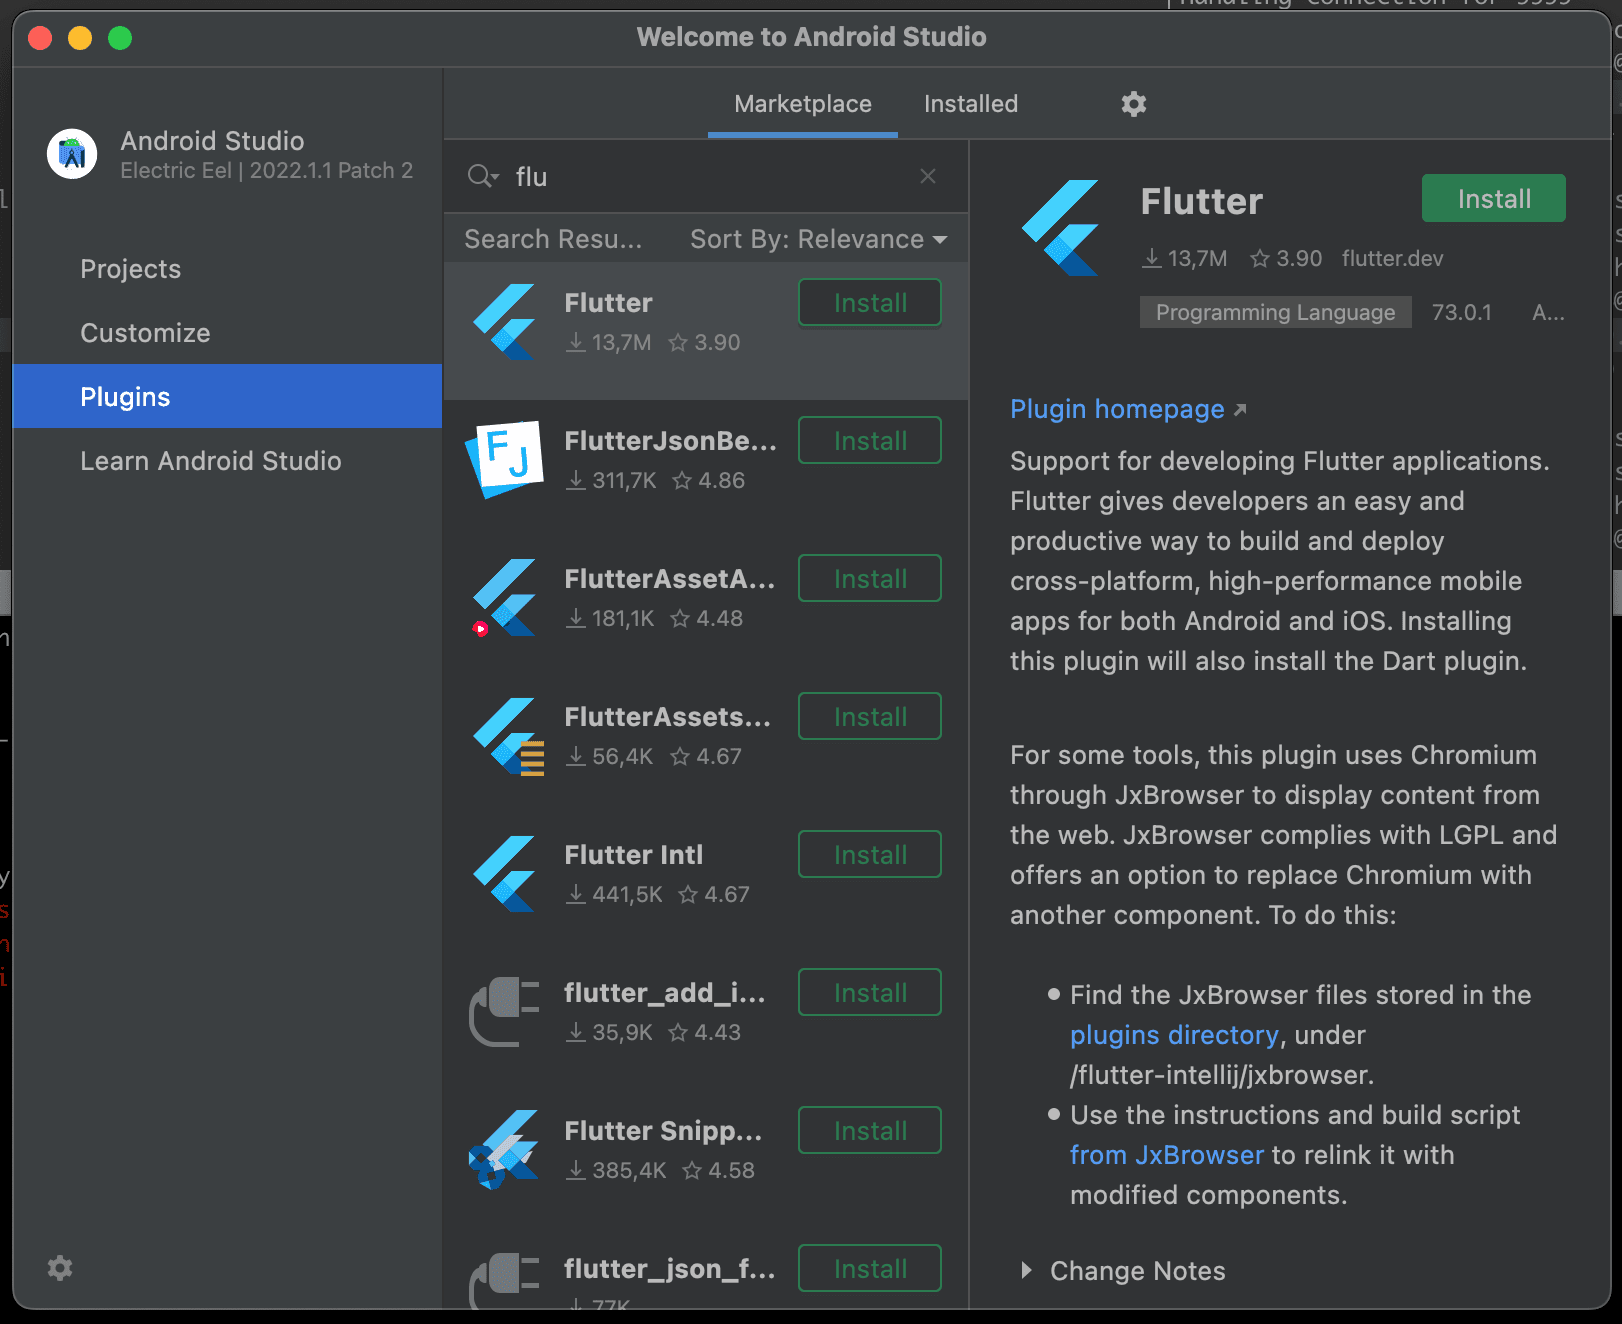1622x1324 pixels.
Task: Click the FlutterJsonBeanFactory FJ plugin icon
Action: [506, 459]
